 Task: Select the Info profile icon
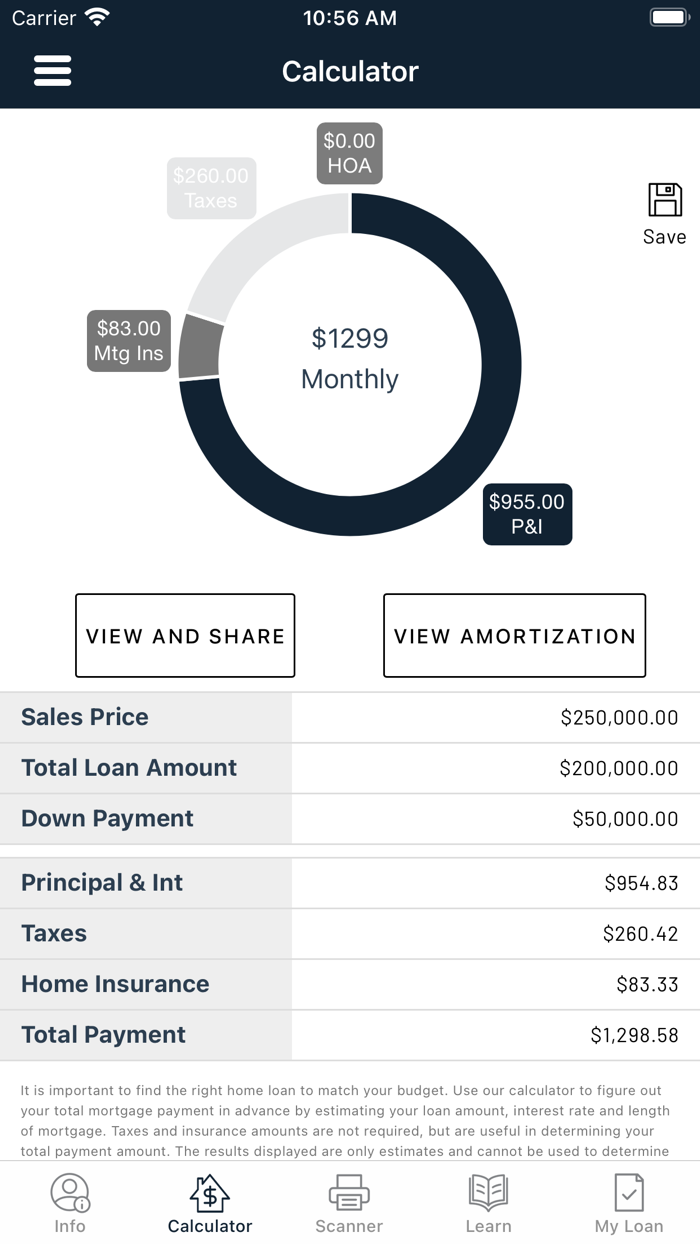pos(70,1192)
